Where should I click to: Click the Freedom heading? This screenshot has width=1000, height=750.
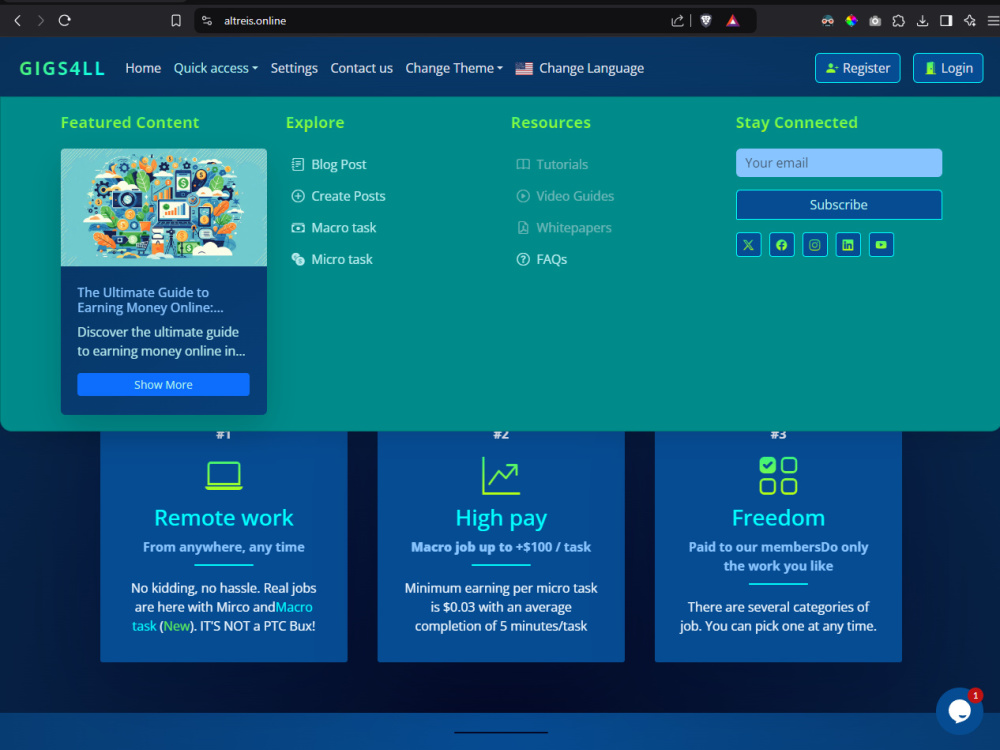click(x=778, y=518)
